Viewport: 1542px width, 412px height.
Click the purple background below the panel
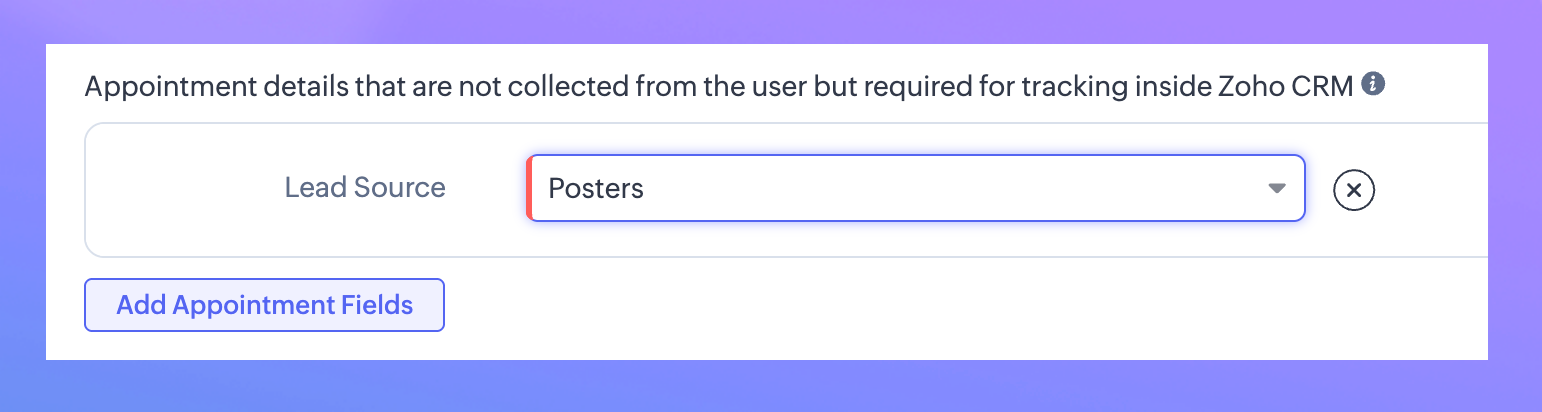pos(770,388)
